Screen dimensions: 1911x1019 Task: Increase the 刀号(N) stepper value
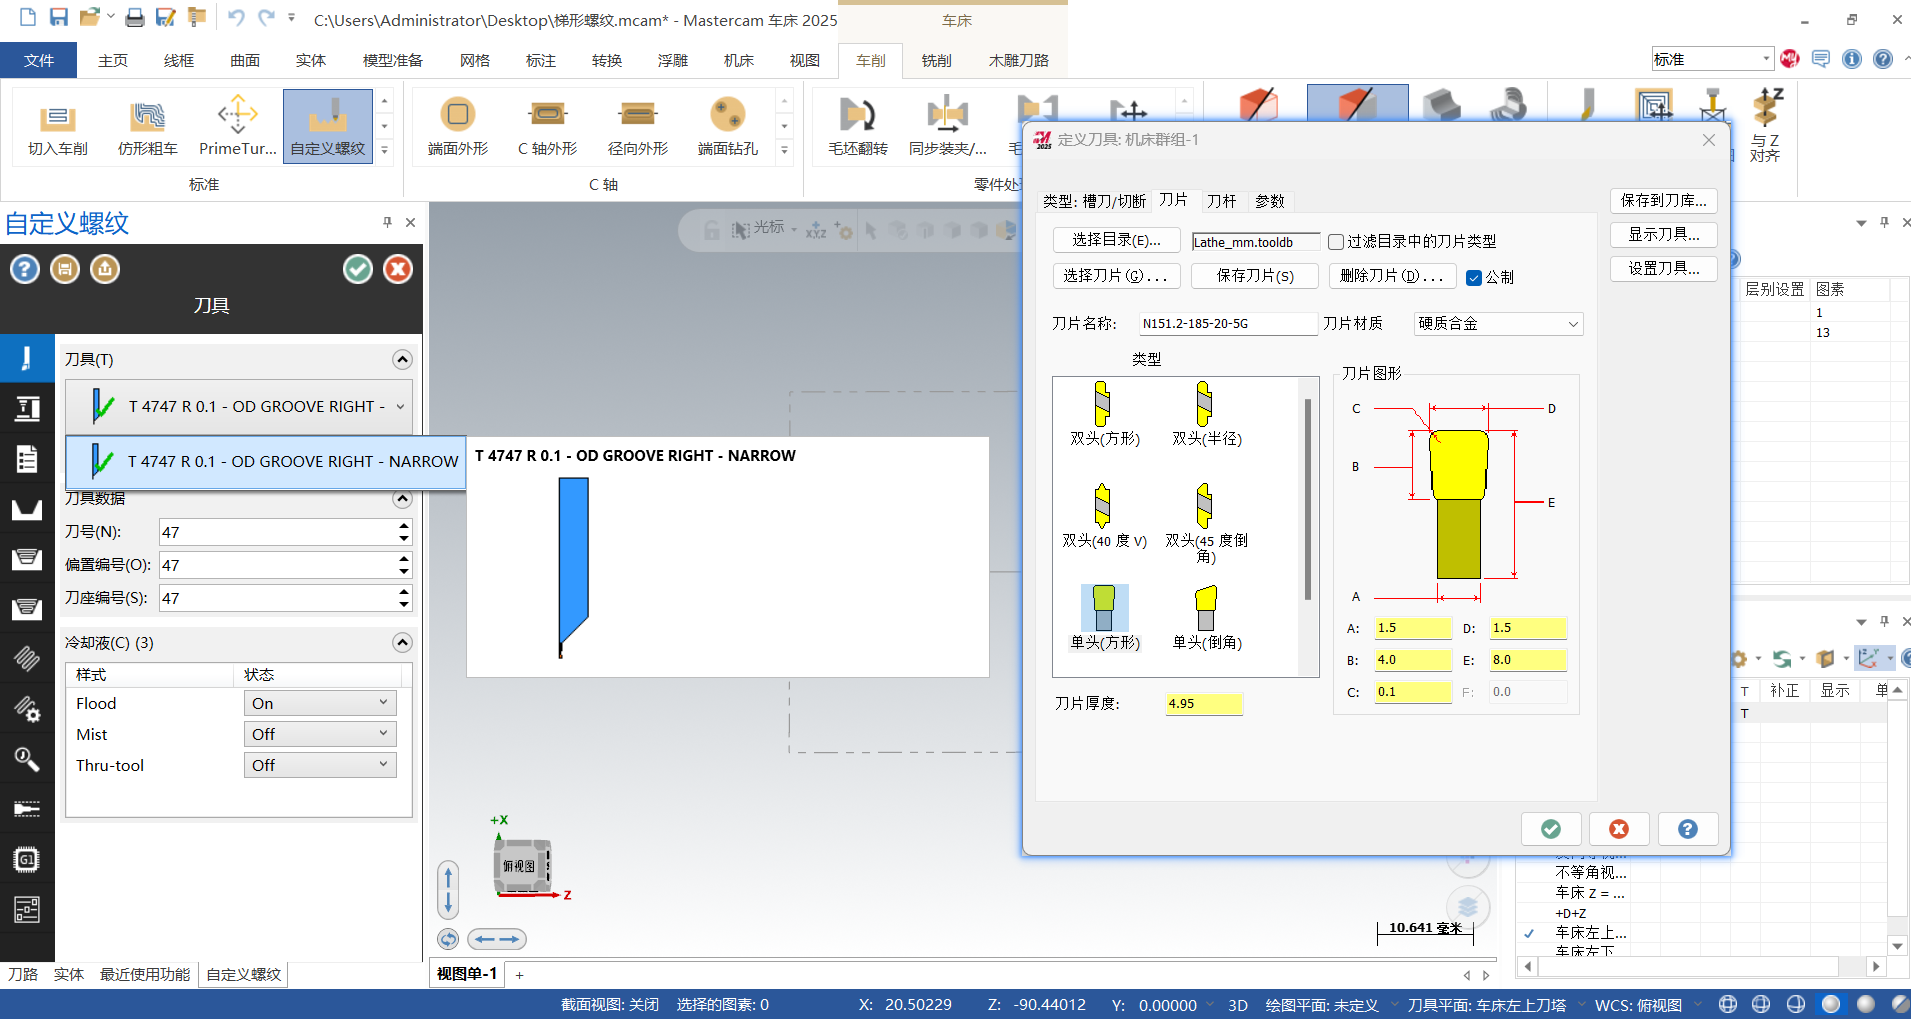point(404,525)
